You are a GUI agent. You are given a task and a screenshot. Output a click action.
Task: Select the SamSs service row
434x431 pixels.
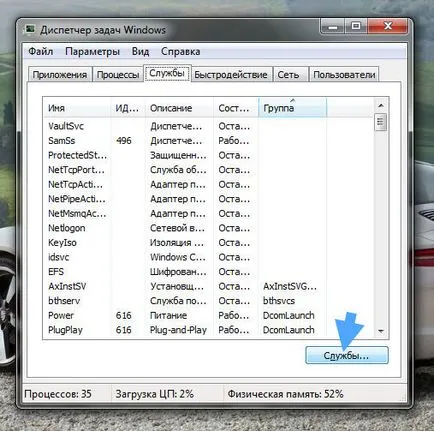point(208,141)
